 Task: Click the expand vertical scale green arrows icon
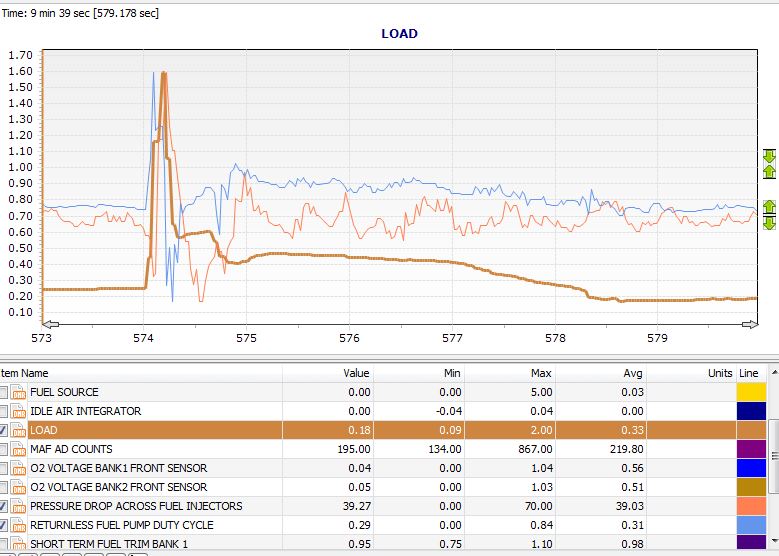pyautogui.click(x=769, y=215)
